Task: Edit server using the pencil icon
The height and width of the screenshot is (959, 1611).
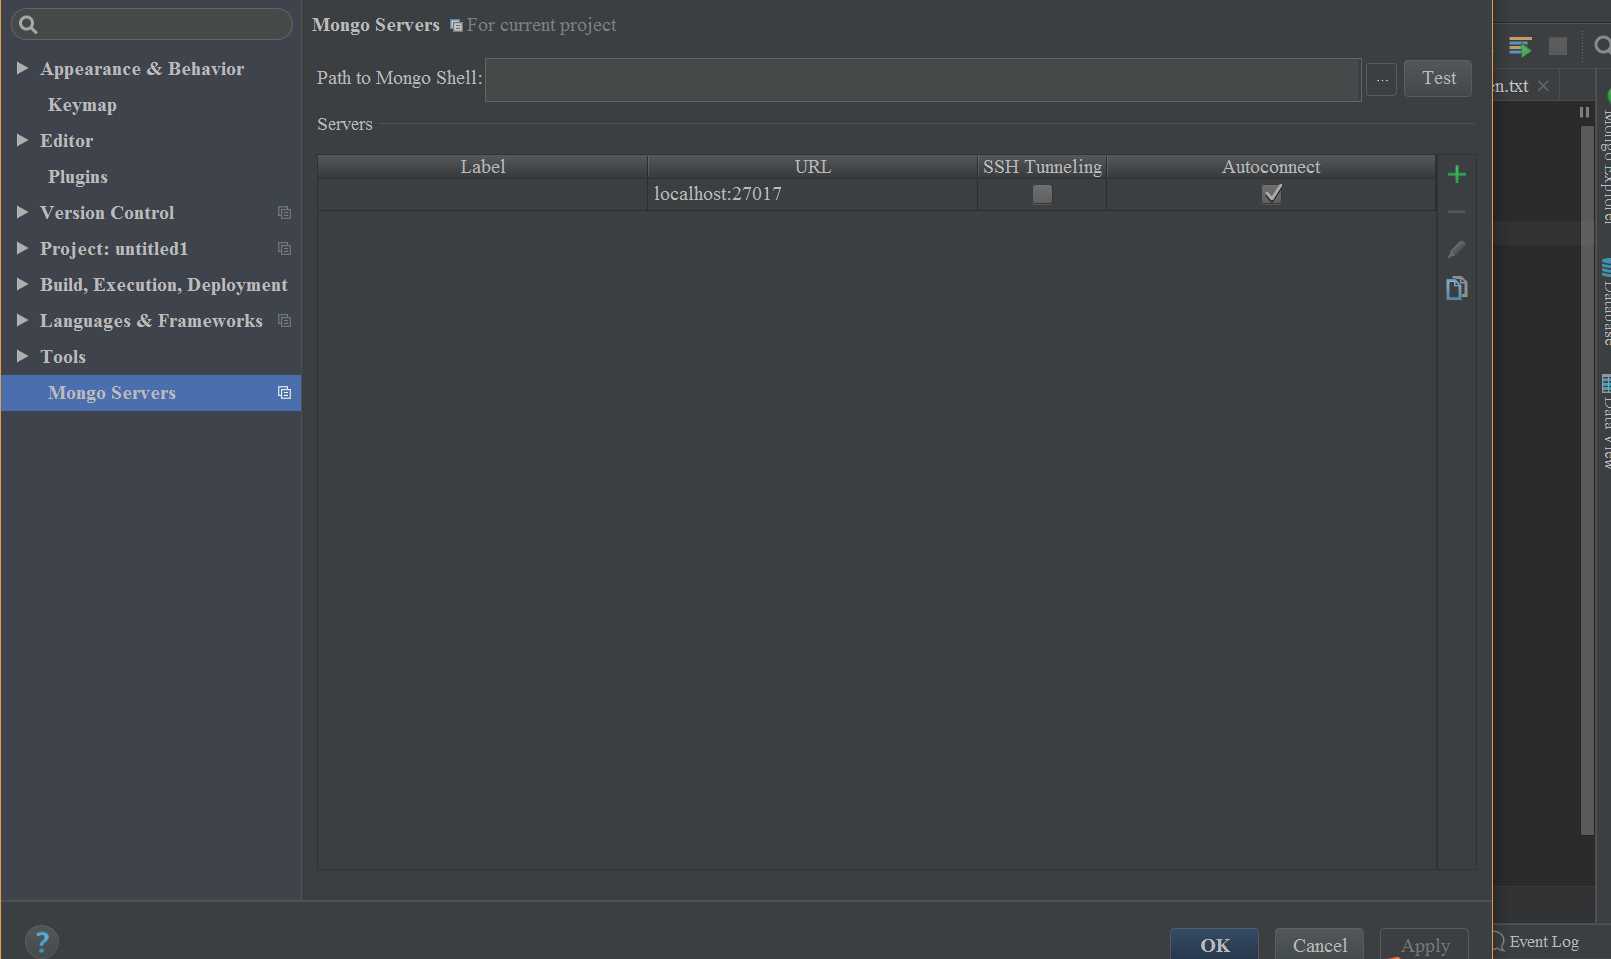Action: click(x=1456, y=249)
